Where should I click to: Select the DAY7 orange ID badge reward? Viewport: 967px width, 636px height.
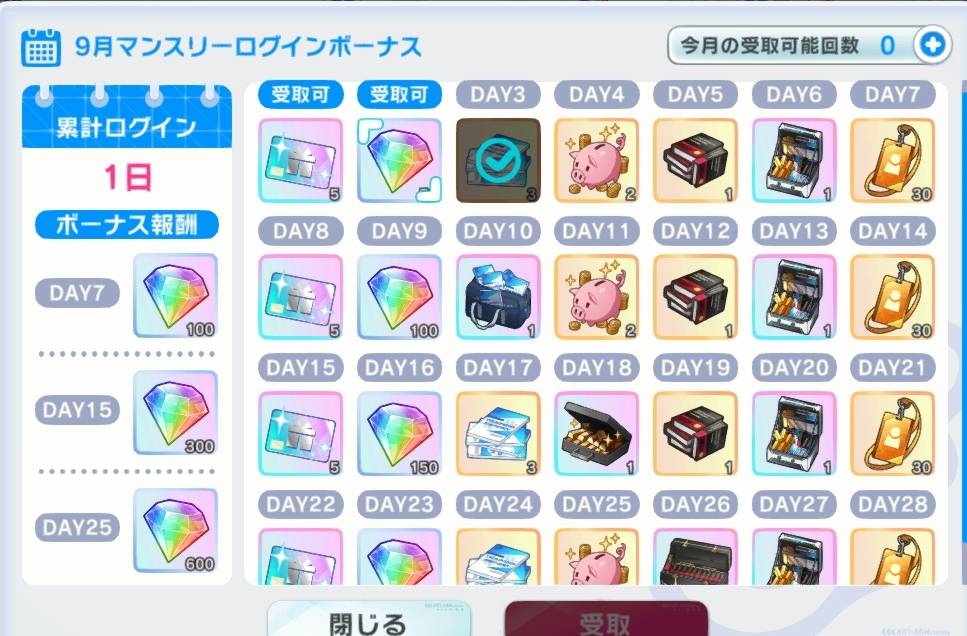pyautogui.click(x=892, y=160)
